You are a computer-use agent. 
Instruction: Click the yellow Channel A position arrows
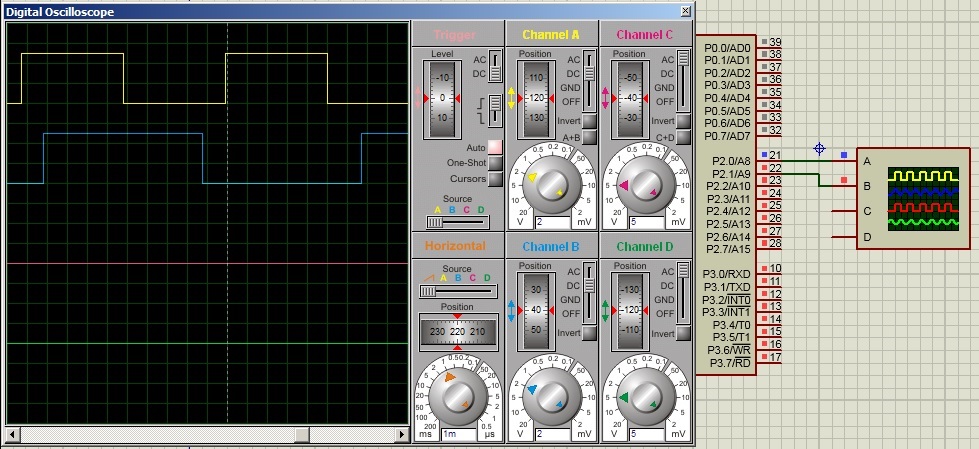coord(511,99)
